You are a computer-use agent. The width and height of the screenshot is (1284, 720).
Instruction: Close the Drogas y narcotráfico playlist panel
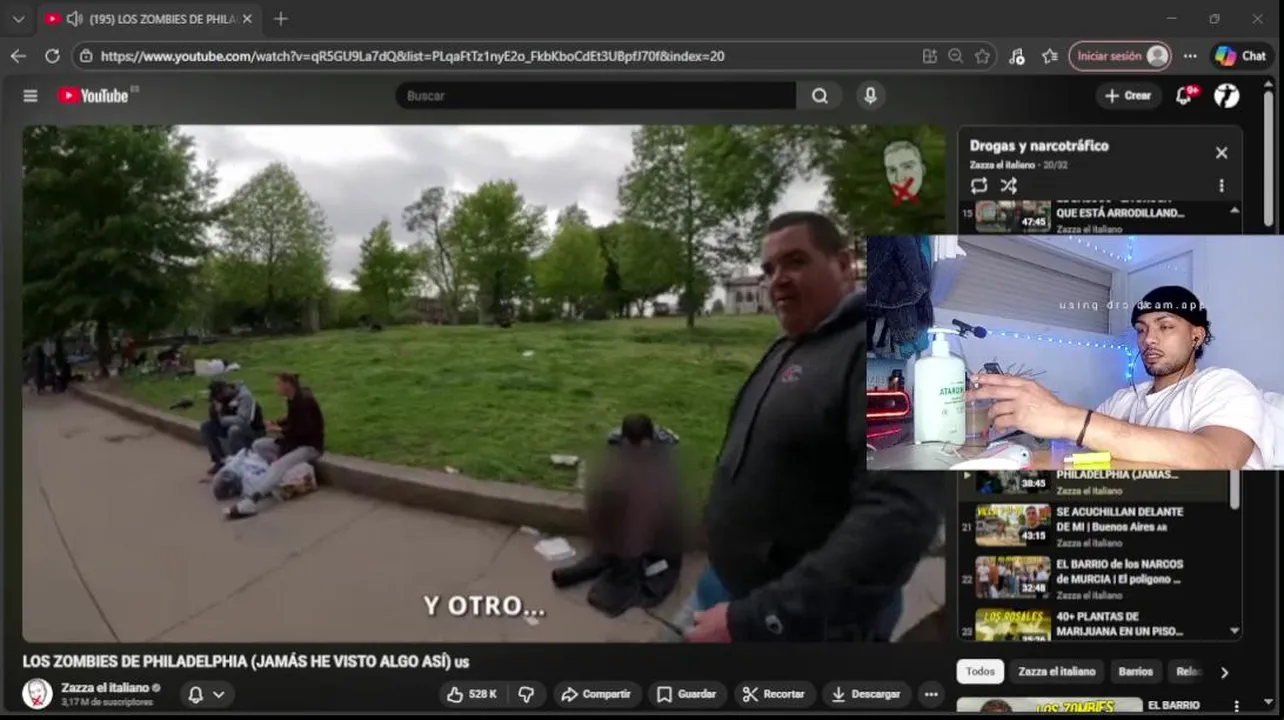click(1221, 153)
